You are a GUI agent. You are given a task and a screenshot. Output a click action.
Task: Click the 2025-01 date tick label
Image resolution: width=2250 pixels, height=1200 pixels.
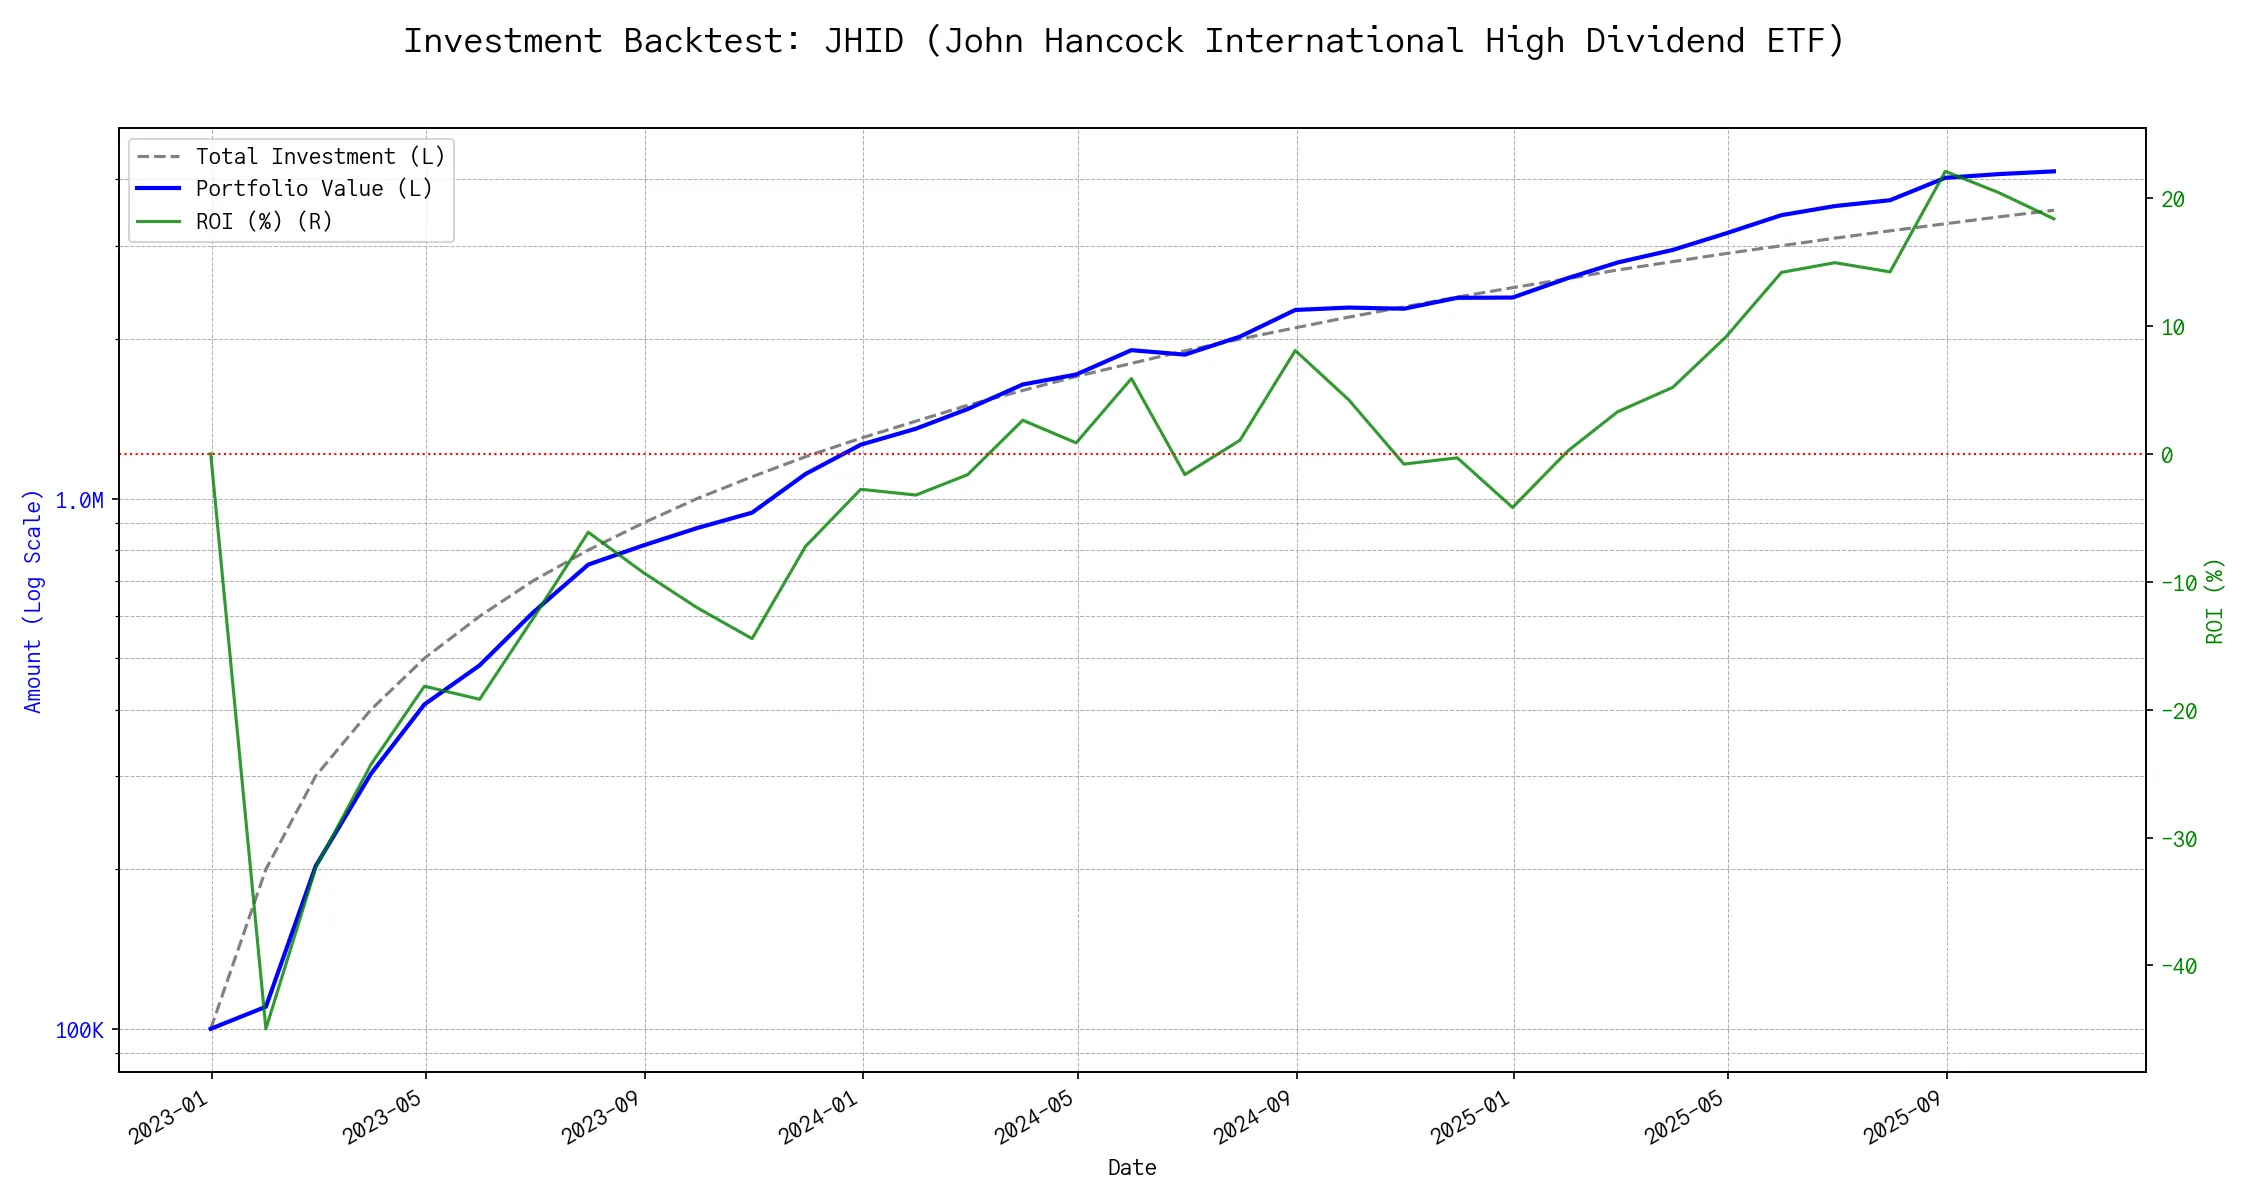[x=1471, y=1117]
